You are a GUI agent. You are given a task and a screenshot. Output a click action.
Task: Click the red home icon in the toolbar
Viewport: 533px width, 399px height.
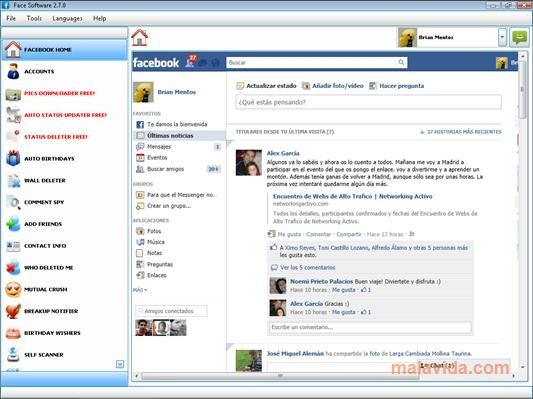pos(140,37)
